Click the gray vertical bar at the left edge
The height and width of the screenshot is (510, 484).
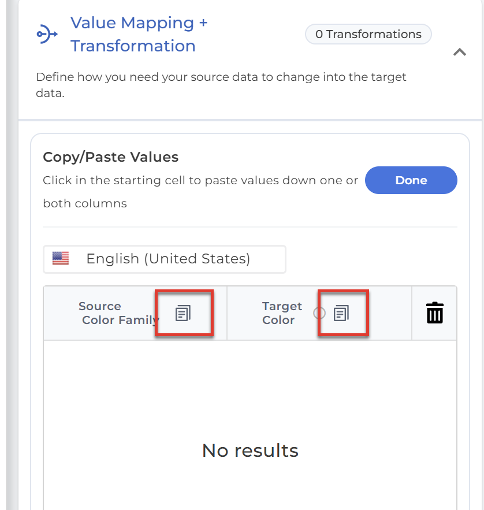pos(11,255)
